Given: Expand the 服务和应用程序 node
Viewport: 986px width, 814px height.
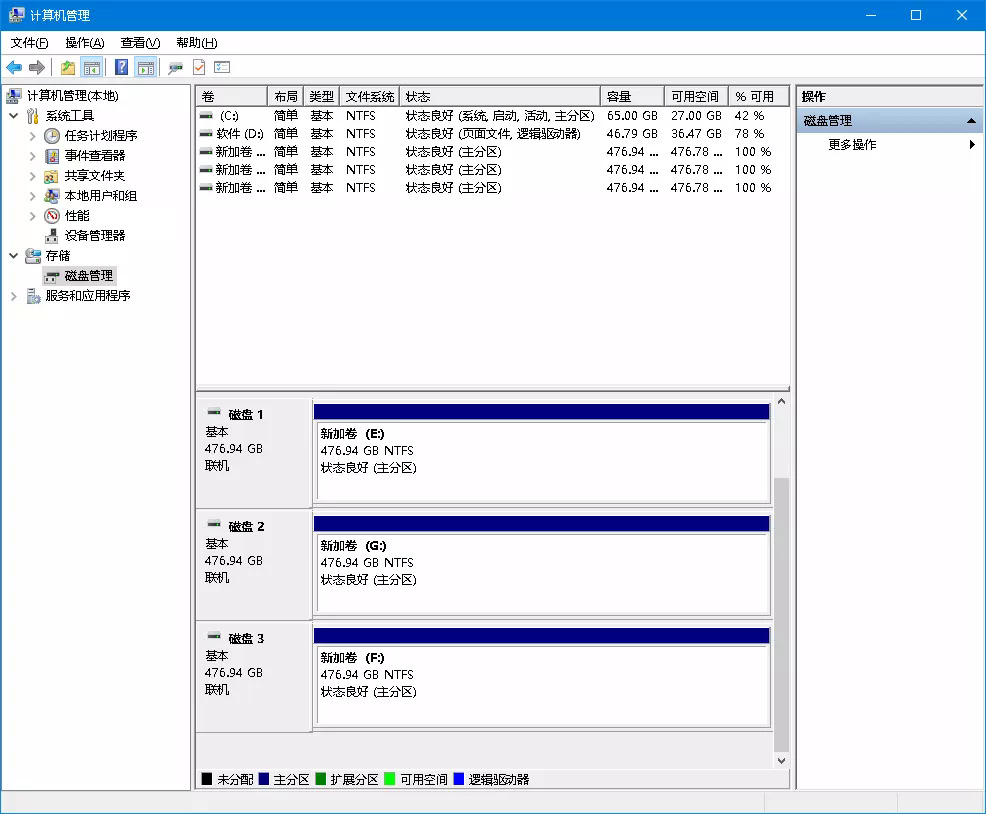Looking at the screenshot, I should [14, 295].
